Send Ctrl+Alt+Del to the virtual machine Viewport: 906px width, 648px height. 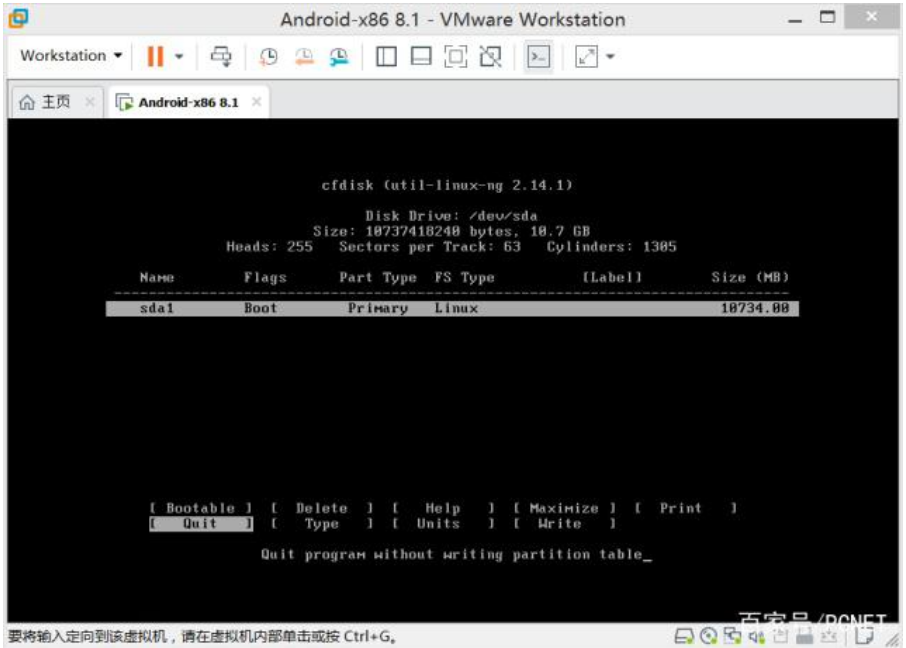click(x=221, y=56)
